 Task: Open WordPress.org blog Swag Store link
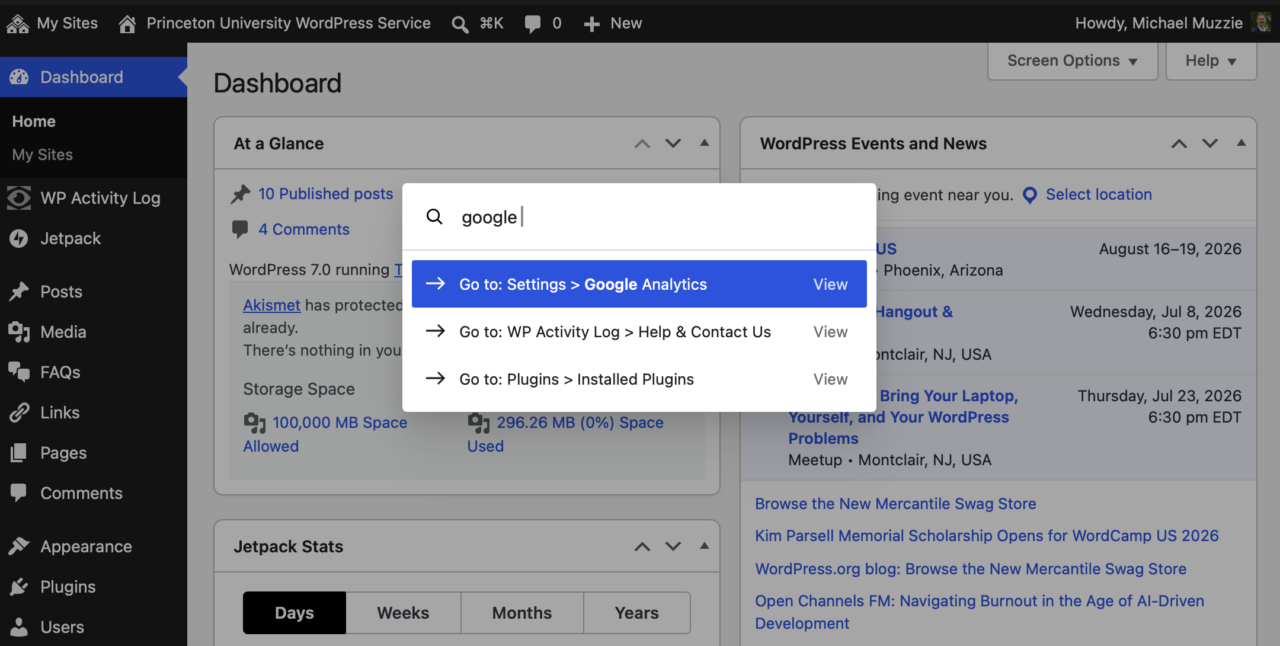(971, 569)
